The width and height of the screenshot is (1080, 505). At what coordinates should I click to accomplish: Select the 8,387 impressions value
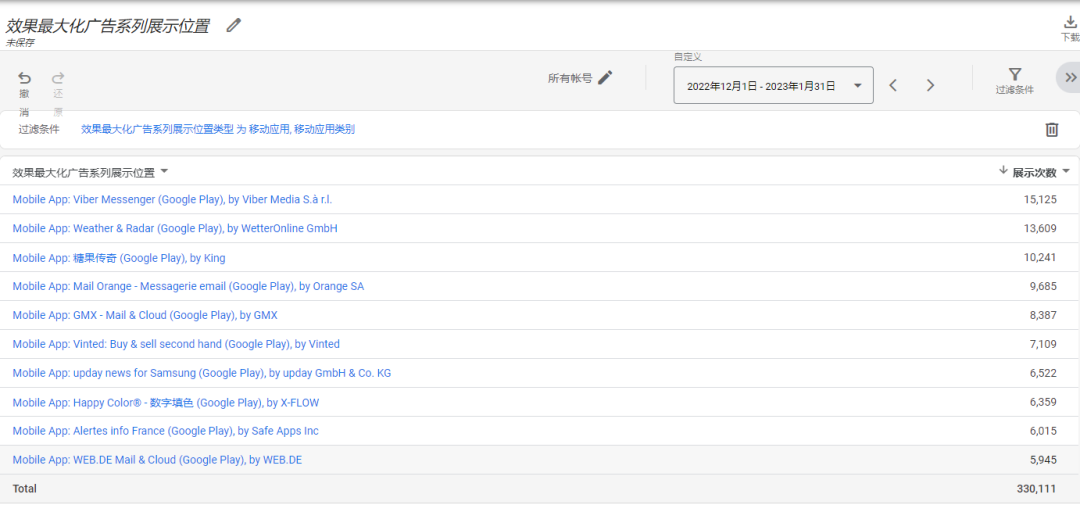(1043, 315)
